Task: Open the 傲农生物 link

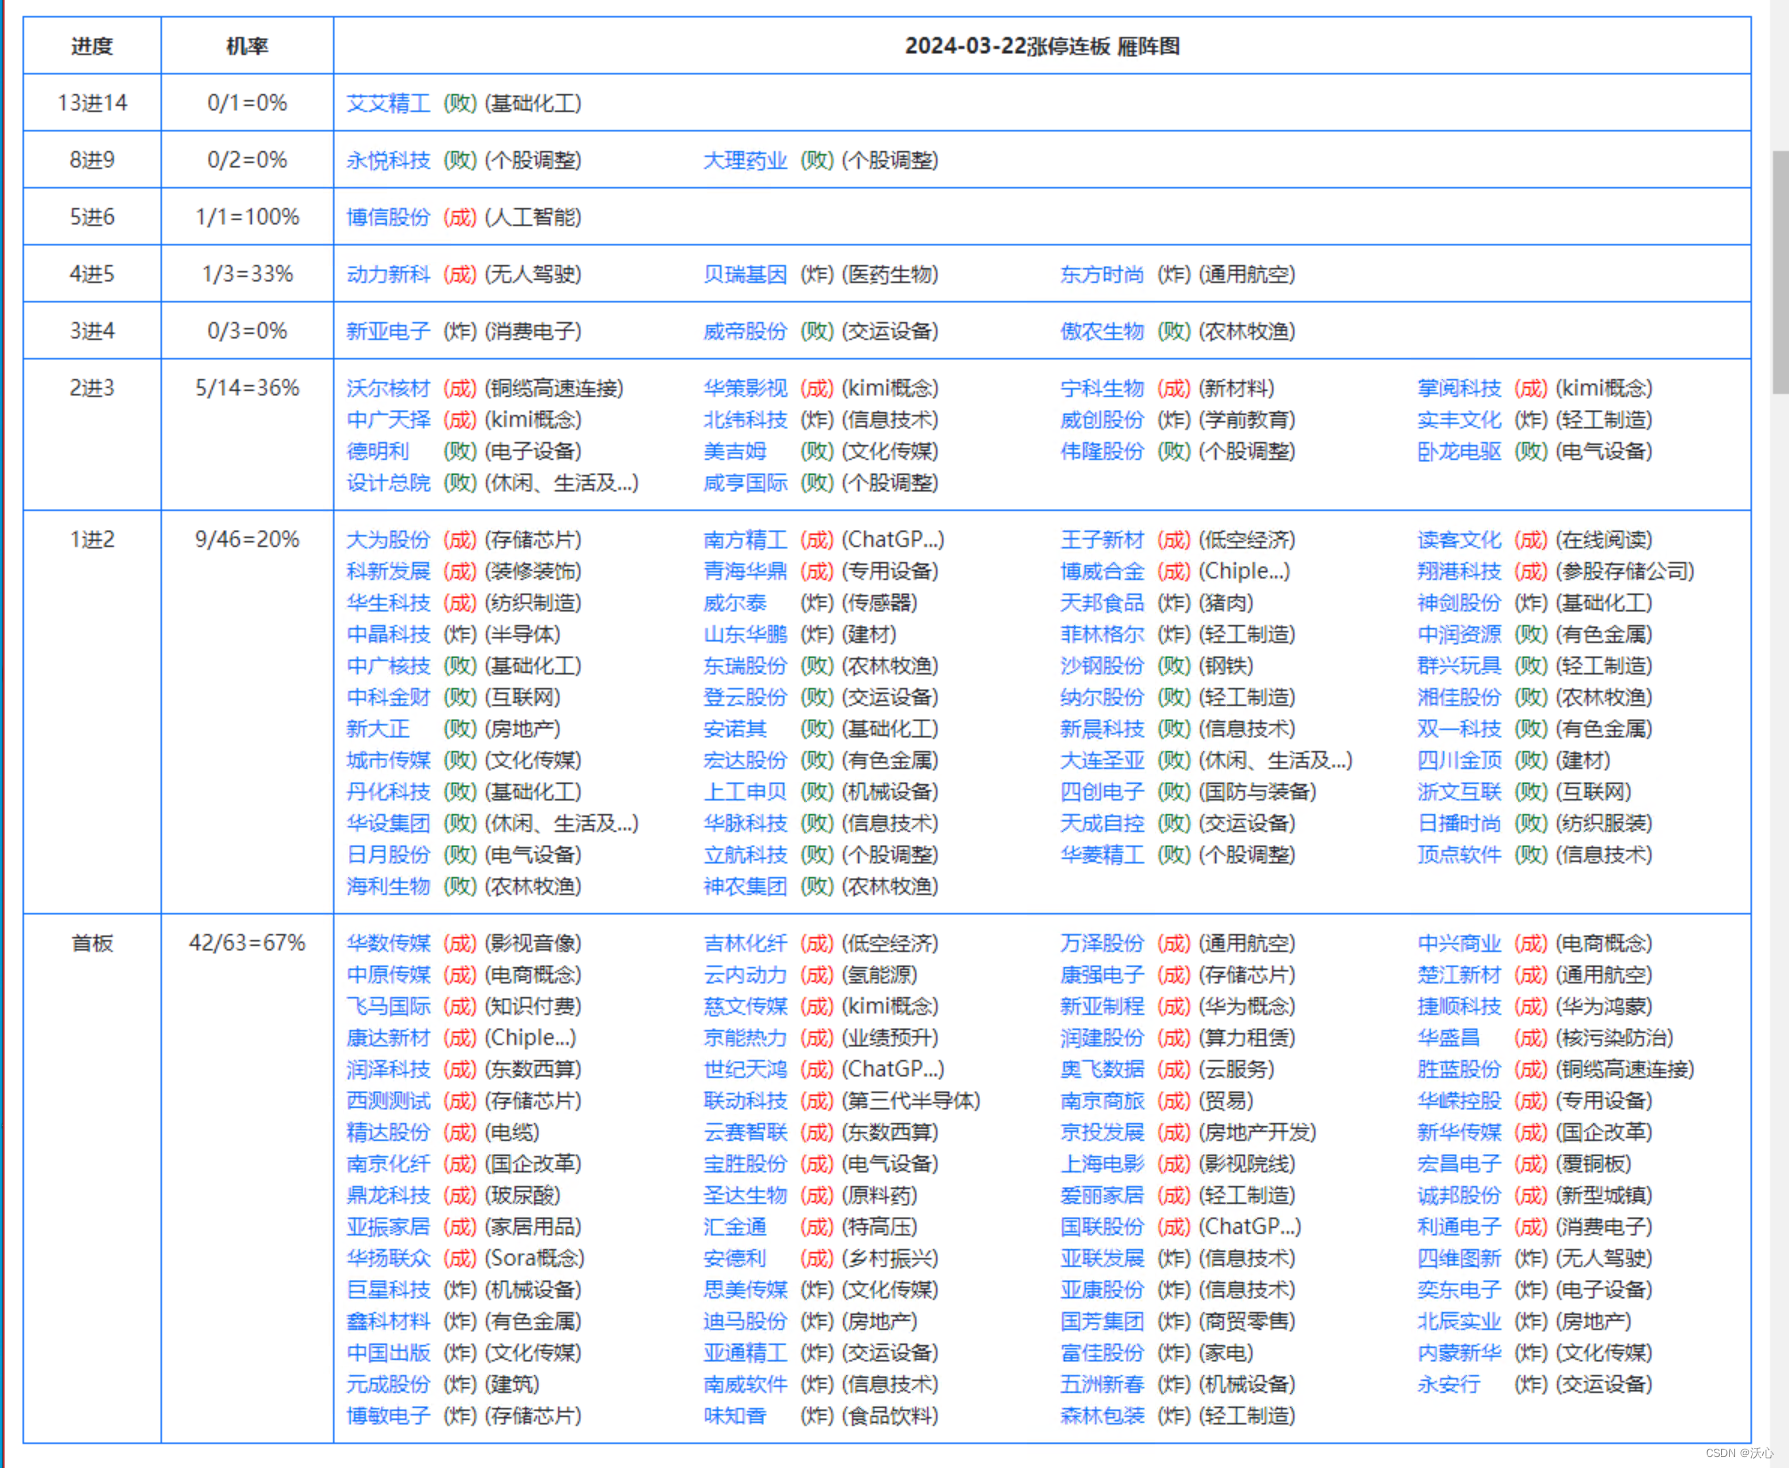Action: pos(1102,331)
